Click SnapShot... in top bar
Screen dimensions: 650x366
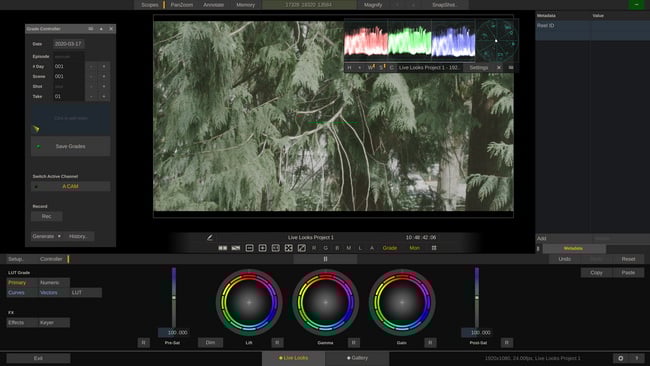(x=445, y=5)
